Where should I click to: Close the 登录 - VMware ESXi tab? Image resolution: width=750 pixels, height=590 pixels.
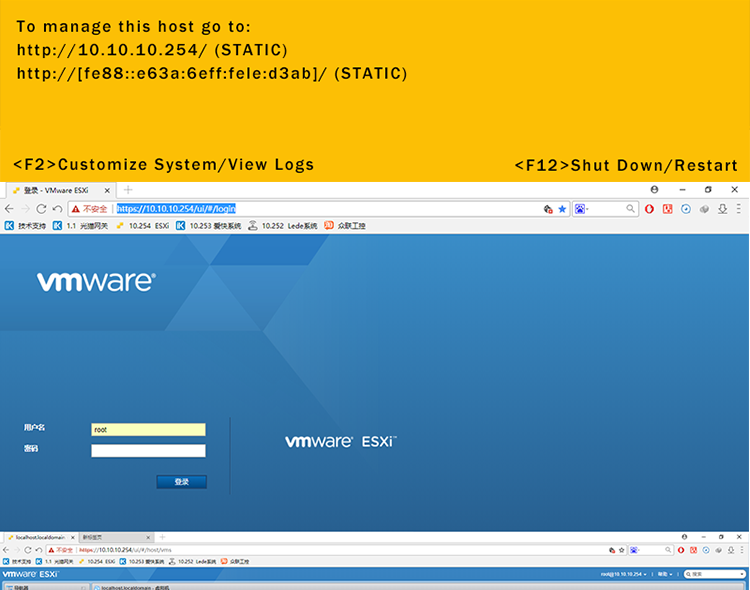pyautogui.click(x=107, y=190)
